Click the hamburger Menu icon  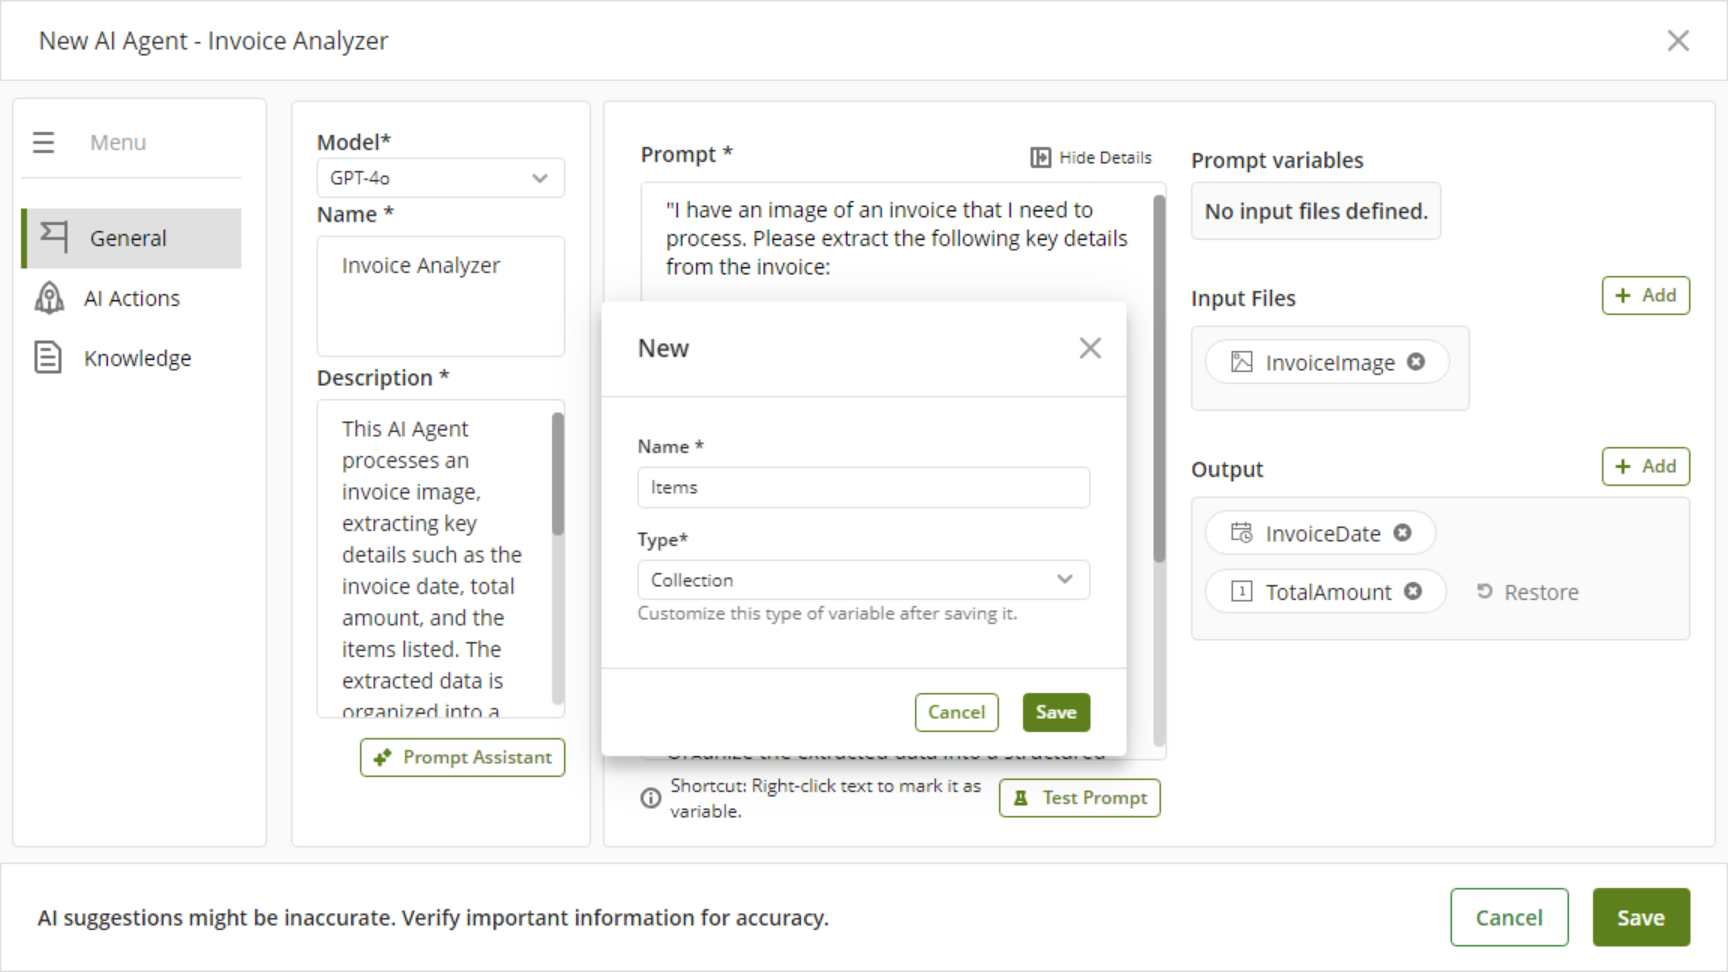(x=43, y=142)
